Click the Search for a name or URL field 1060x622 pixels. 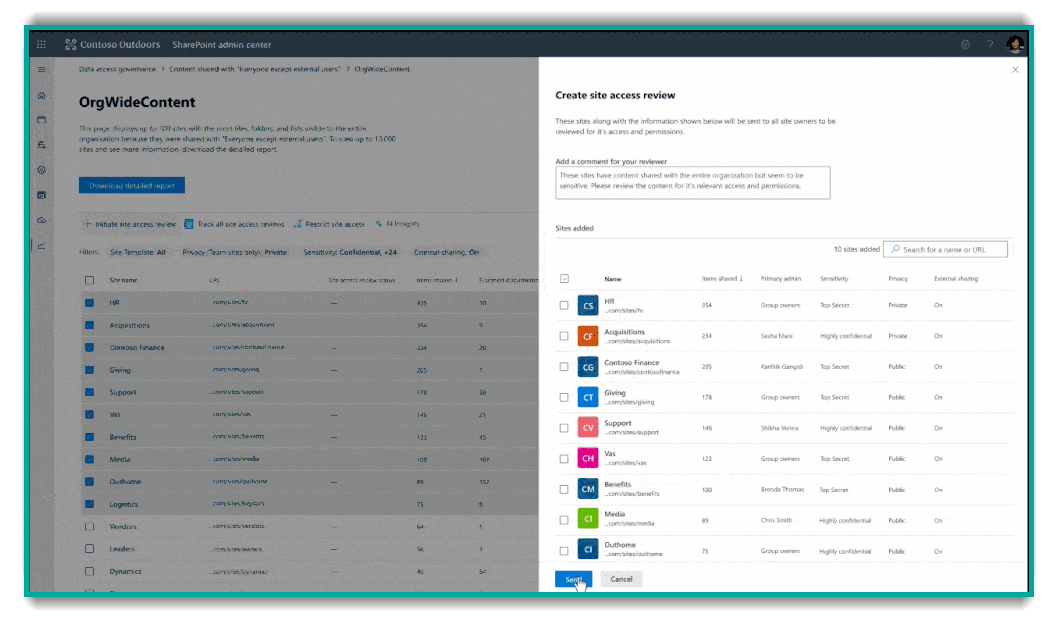coord(947,248)
